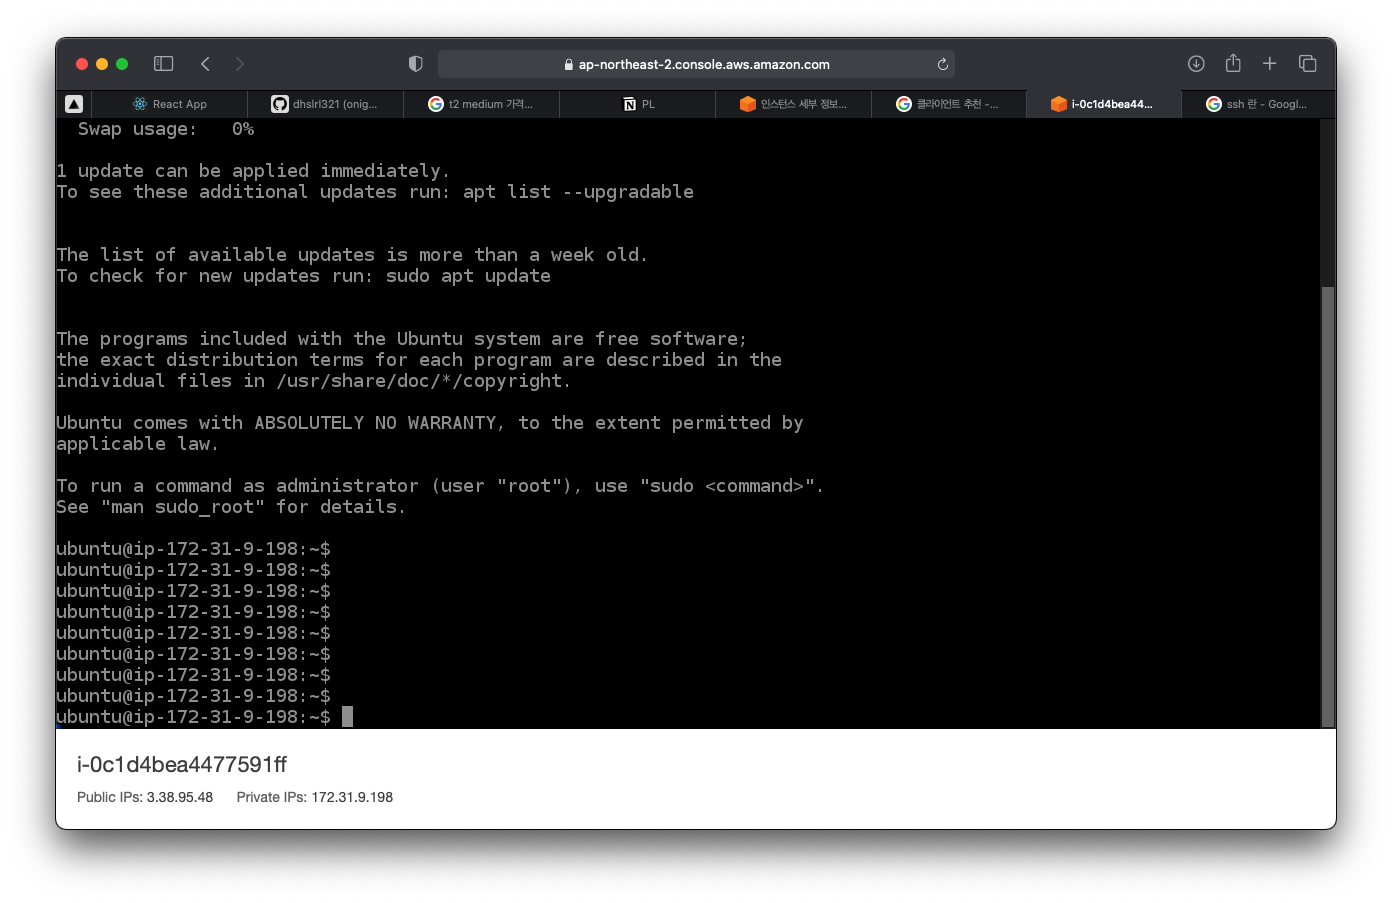Switch to the PL Notion tab
Viewport: 1392px width, 903px height.
(x=638, y=104)
